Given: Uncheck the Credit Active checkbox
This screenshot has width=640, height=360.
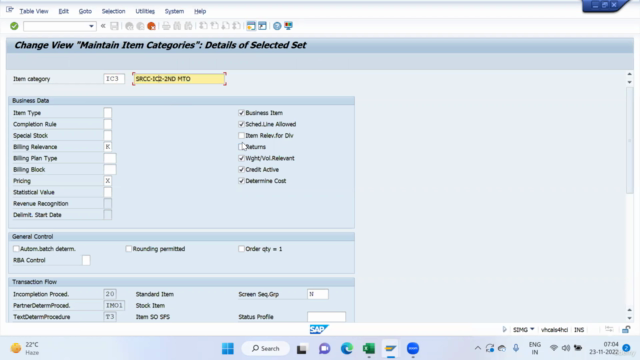Looking at the screenshot, I should tap(241, 169).
